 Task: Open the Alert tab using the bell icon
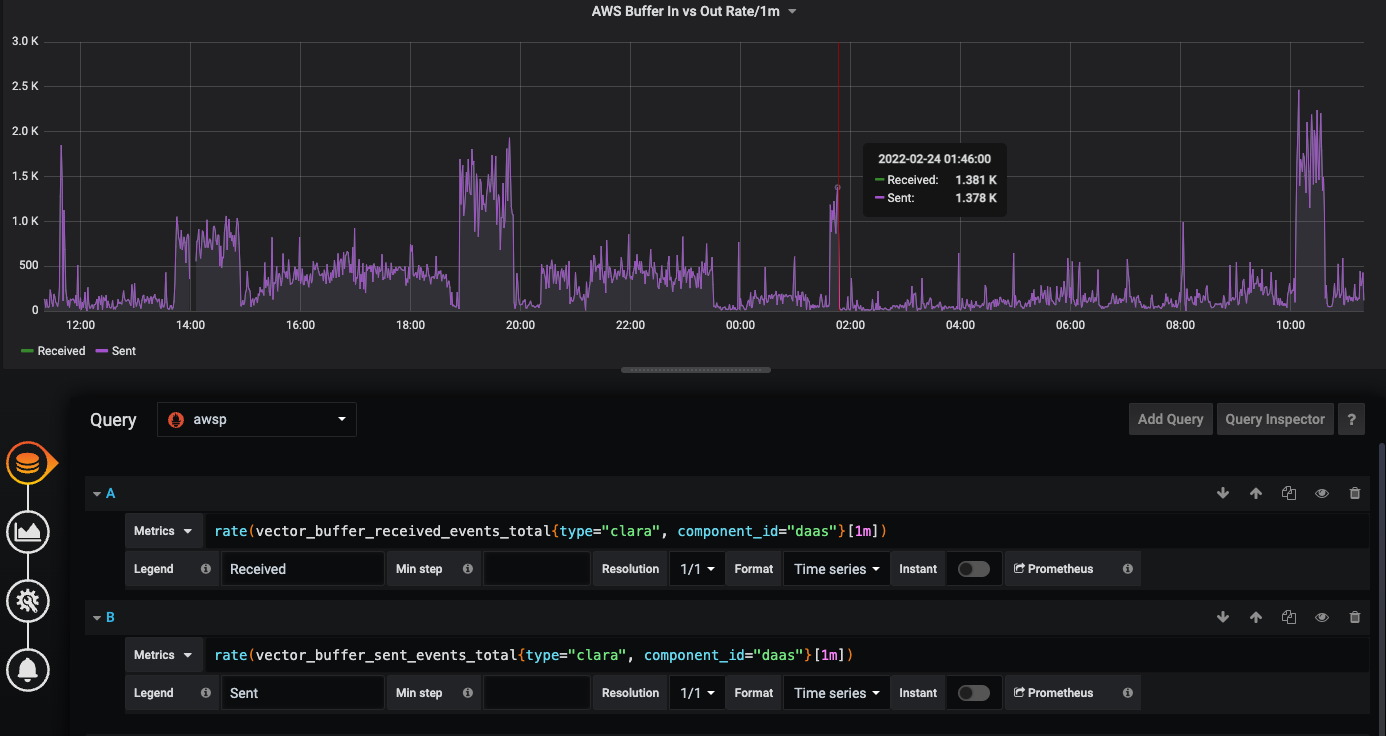click(x=27, y=670)
